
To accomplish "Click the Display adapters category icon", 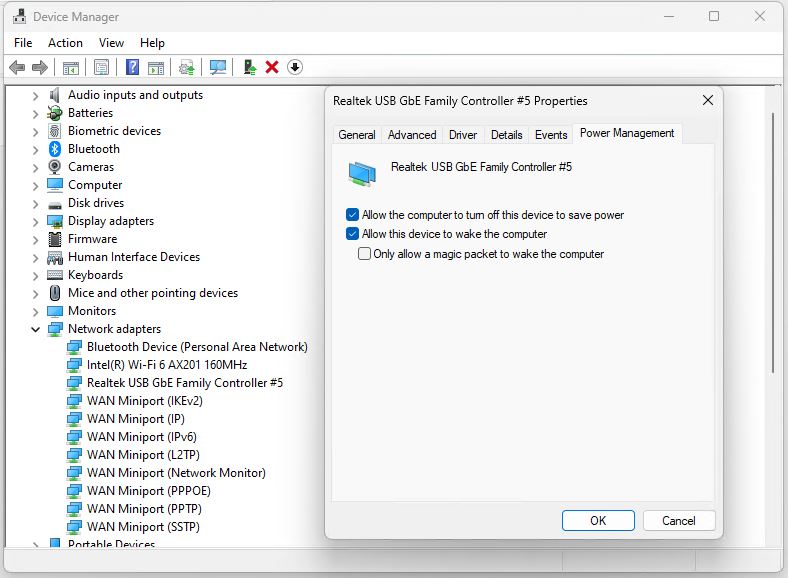I will point(55,221).
